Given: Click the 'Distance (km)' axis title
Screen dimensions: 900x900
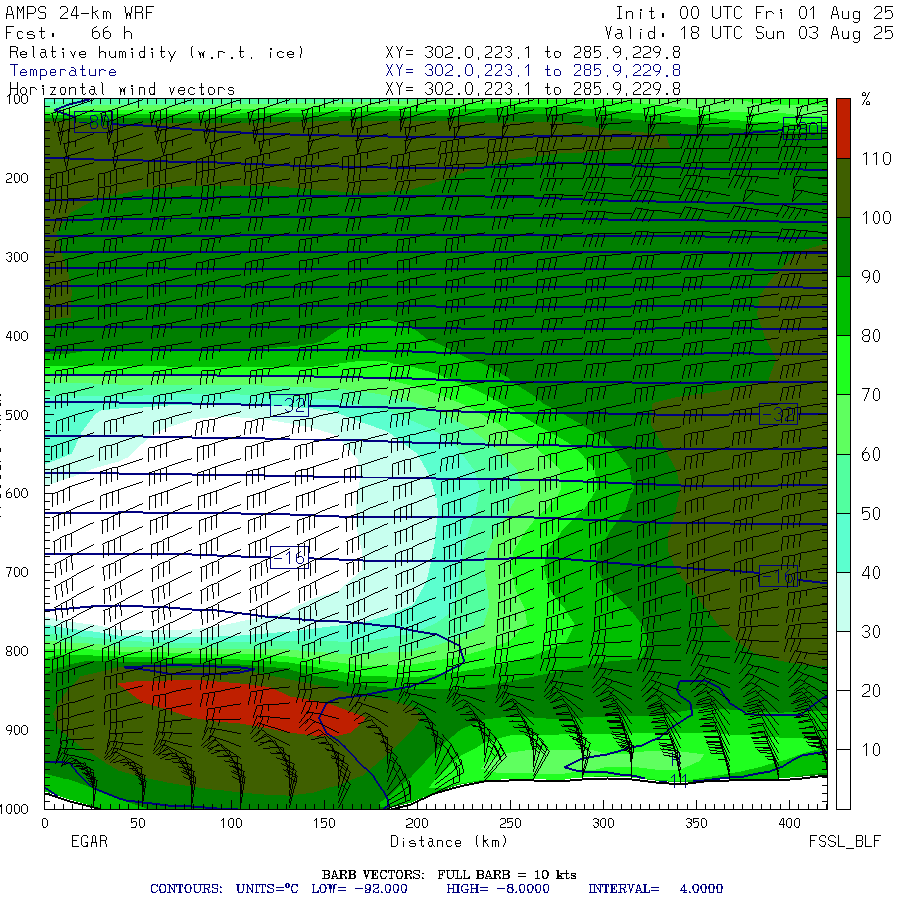Looking at the screenshot, I should pos(449,842).
